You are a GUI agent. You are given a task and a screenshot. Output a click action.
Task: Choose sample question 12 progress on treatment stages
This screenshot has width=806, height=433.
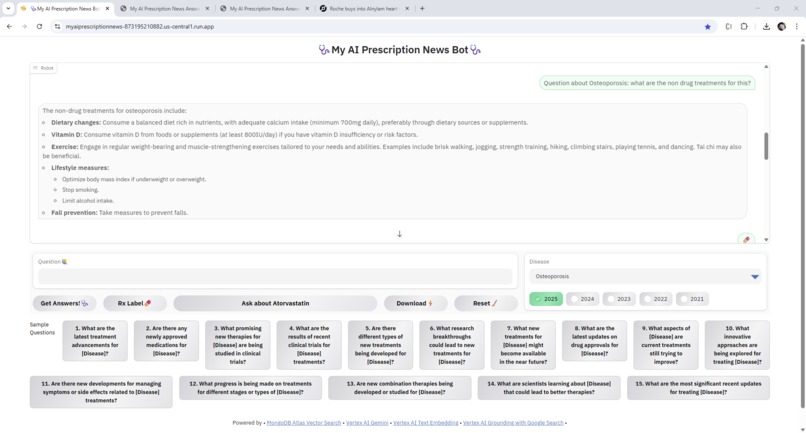[x=250, y=388]
